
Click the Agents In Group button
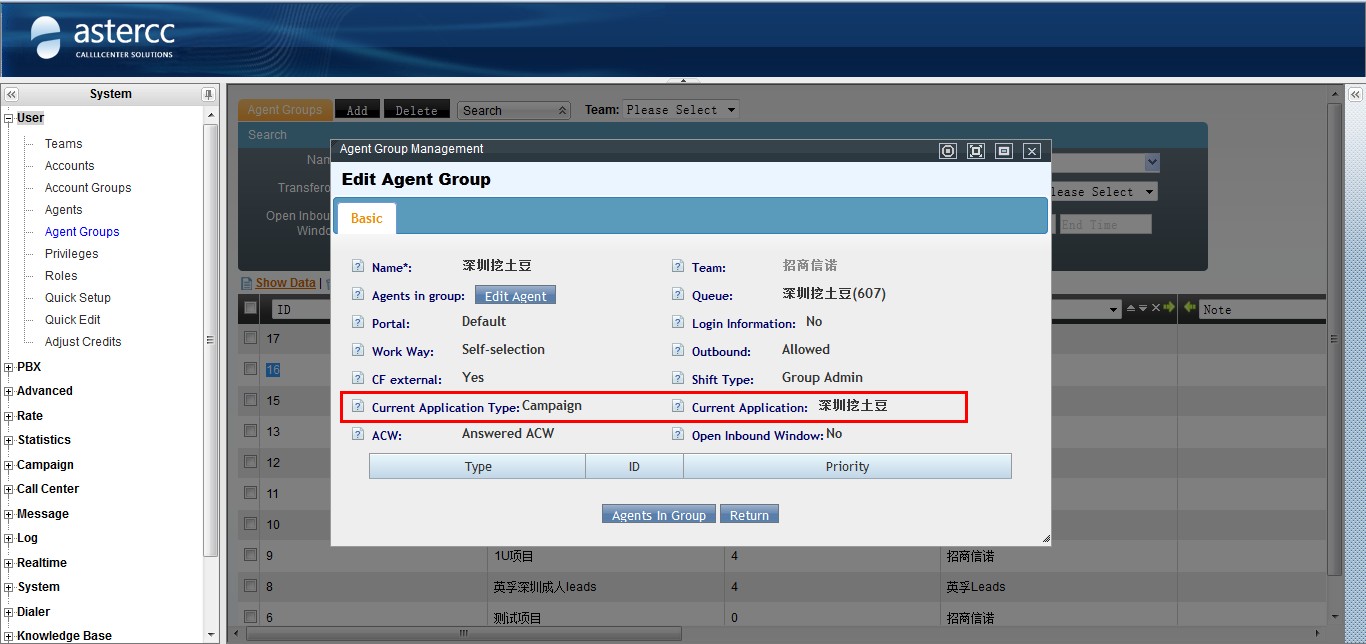pyautogui.click(x=658, y=515)
